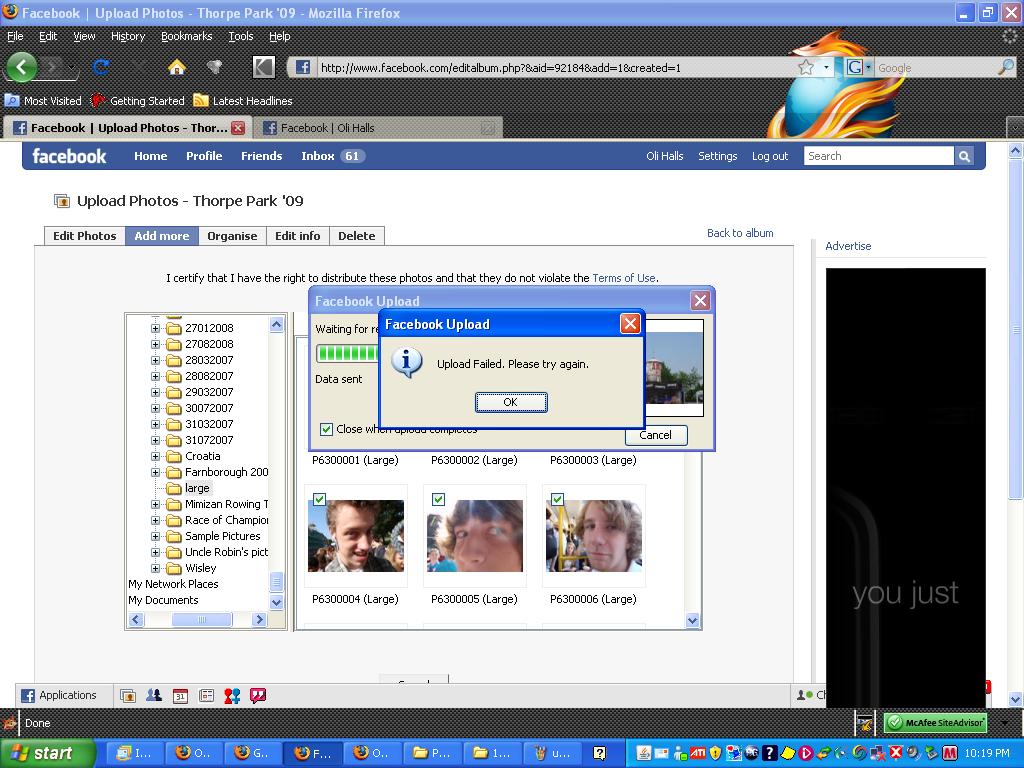The height and width of the screenshot is (768, 1024).
Task: Open the History menu
Action: 127,37
